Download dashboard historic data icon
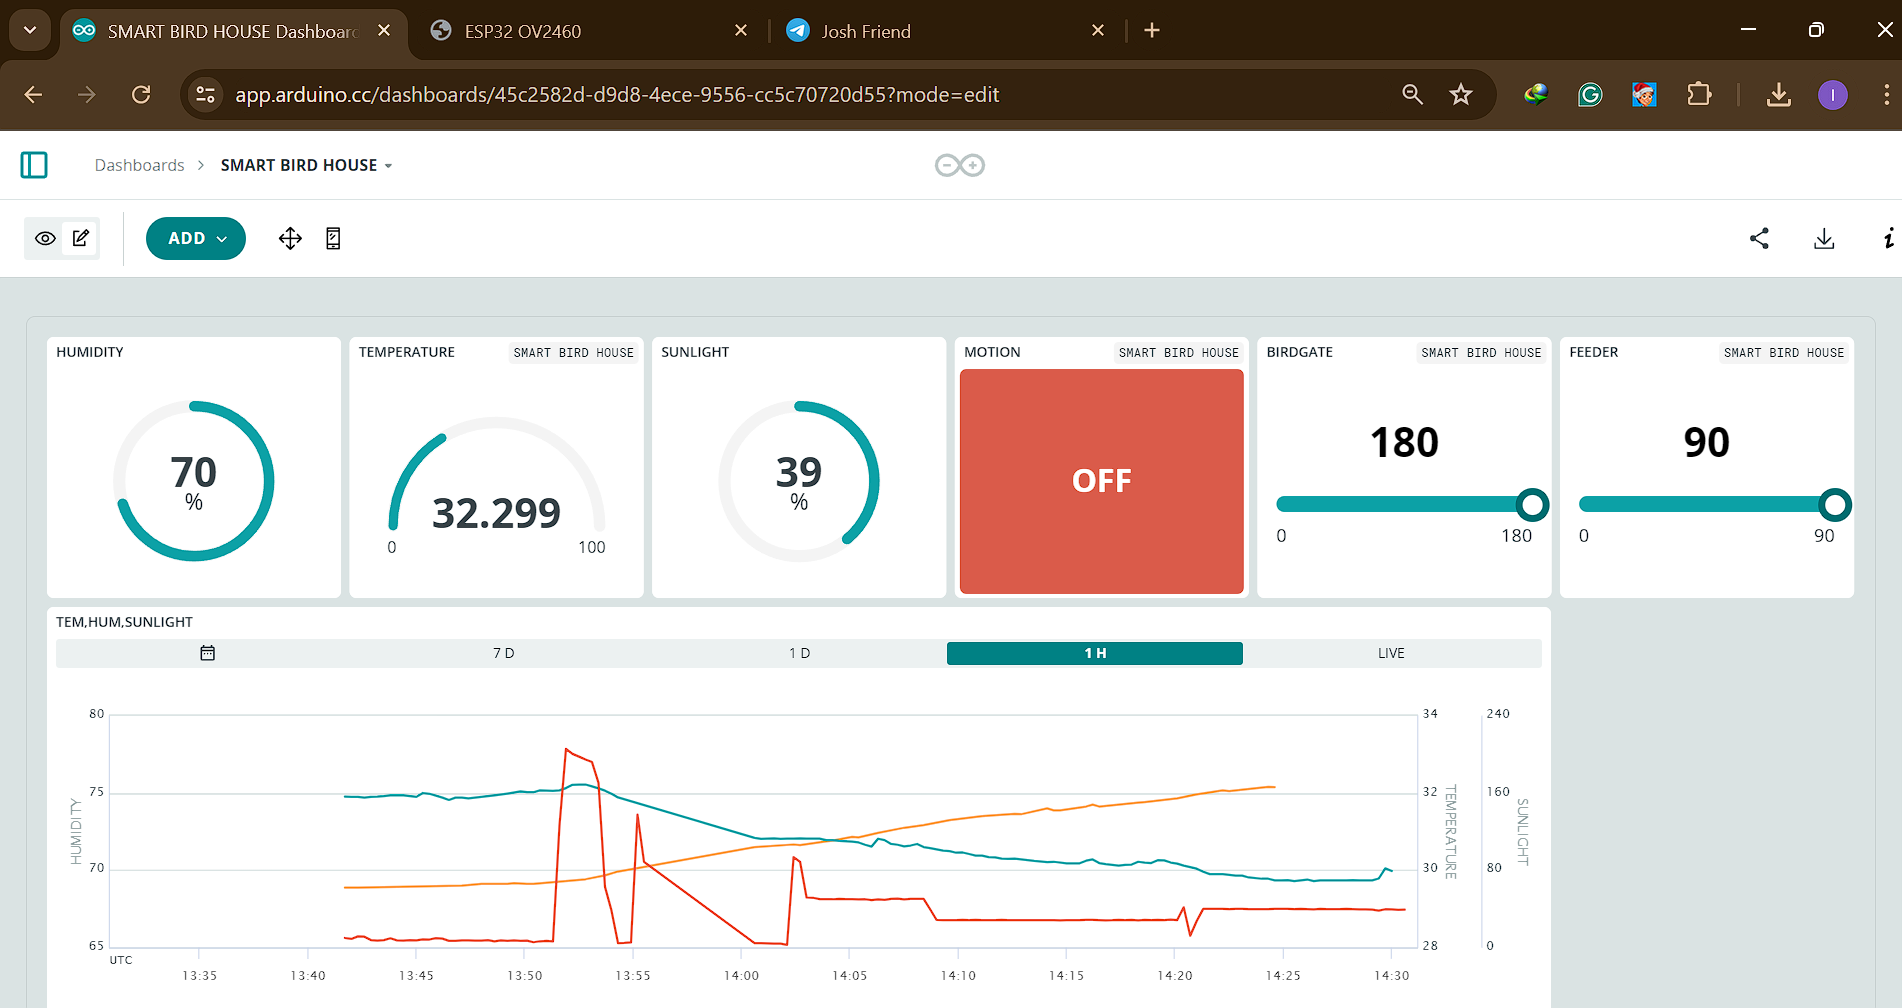 1824,238
